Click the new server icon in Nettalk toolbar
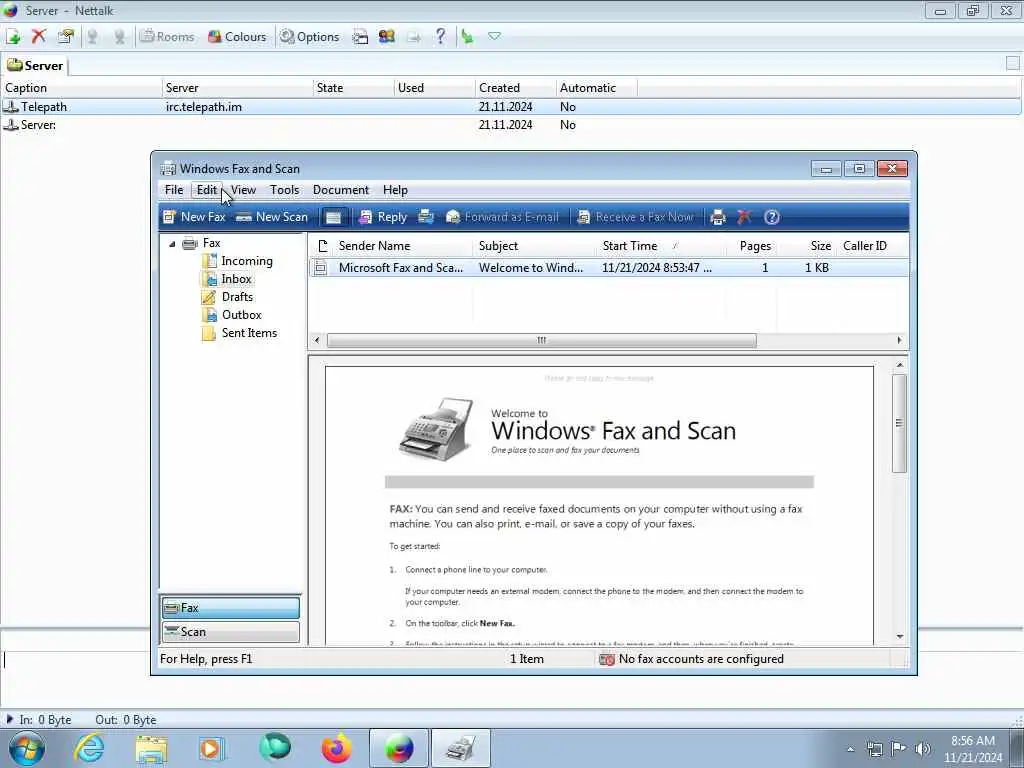The image size is (1024, 768). click(13, 37)
